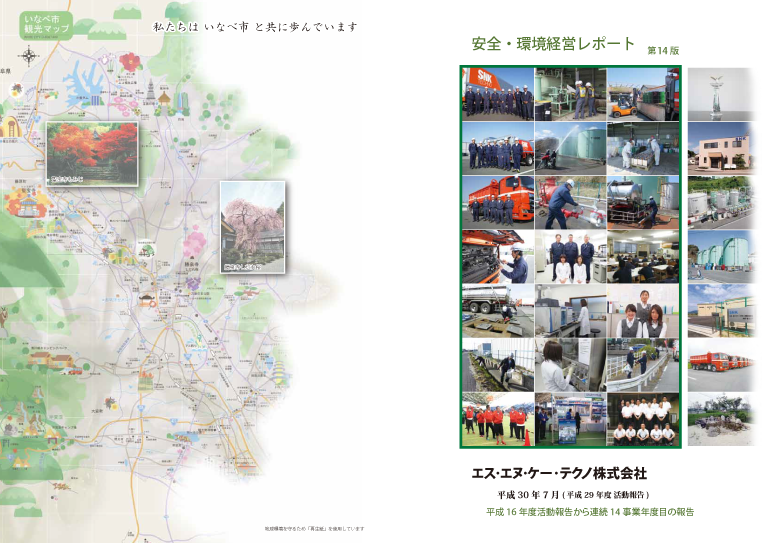Open photo of worker at silver tank trailer
This screenshot has width=768, height=543.
click(643, 203)
